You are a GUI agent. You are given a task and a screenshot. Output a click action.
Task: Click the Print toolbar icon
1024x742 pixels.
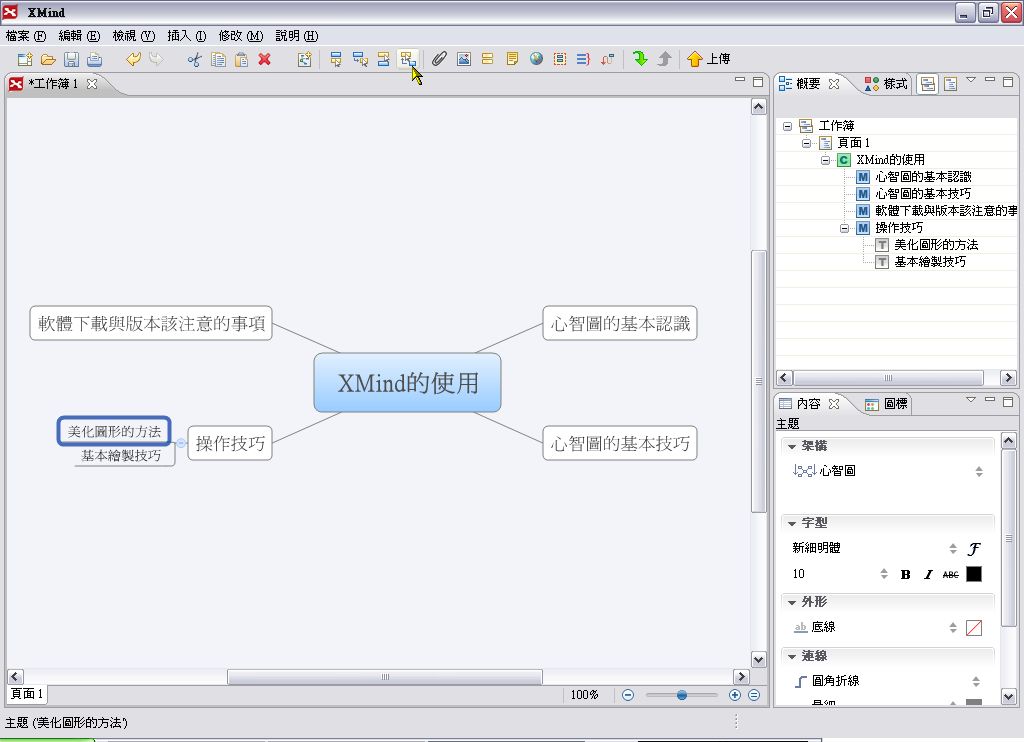95,59
